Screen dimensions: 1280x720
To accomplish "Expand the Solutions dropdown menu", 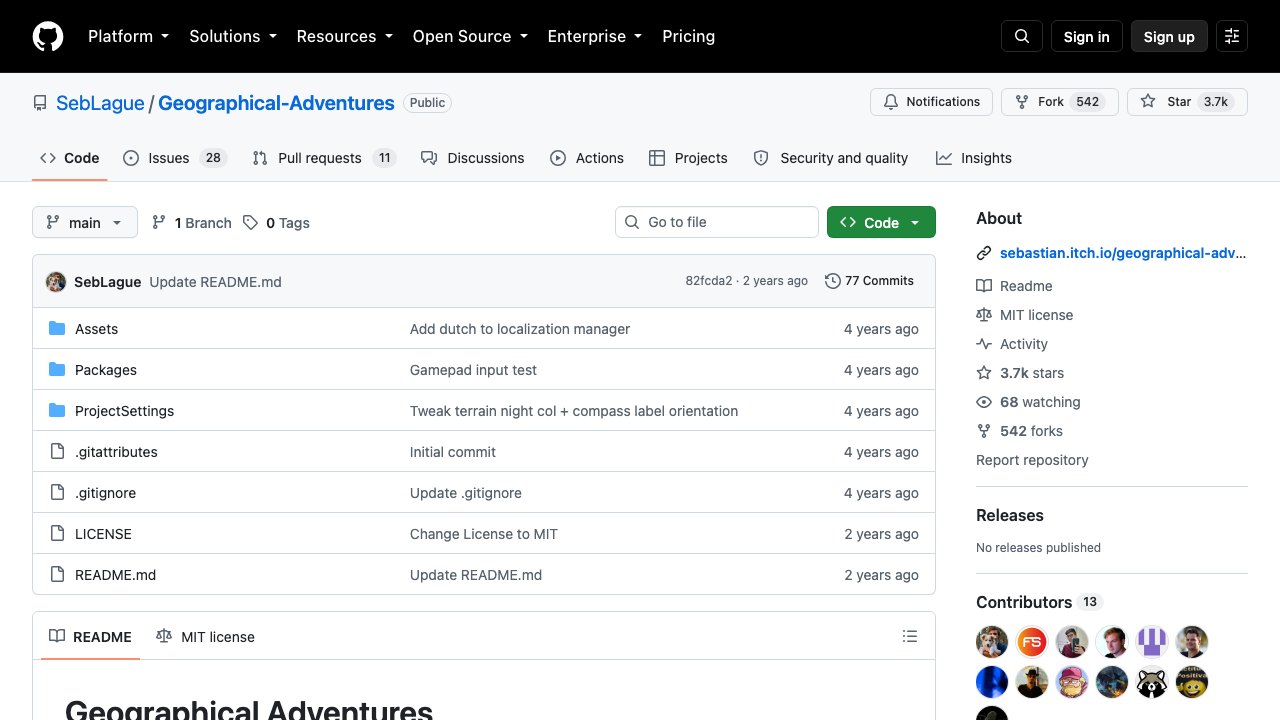I will tap(232, 36).
